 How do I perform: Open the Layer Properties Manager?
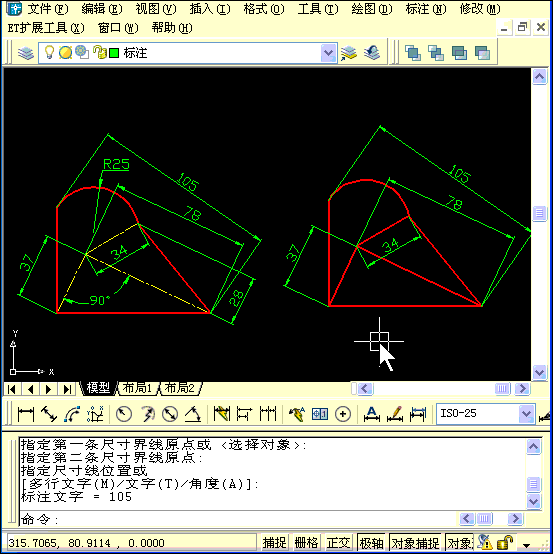(x=26, y=53)
